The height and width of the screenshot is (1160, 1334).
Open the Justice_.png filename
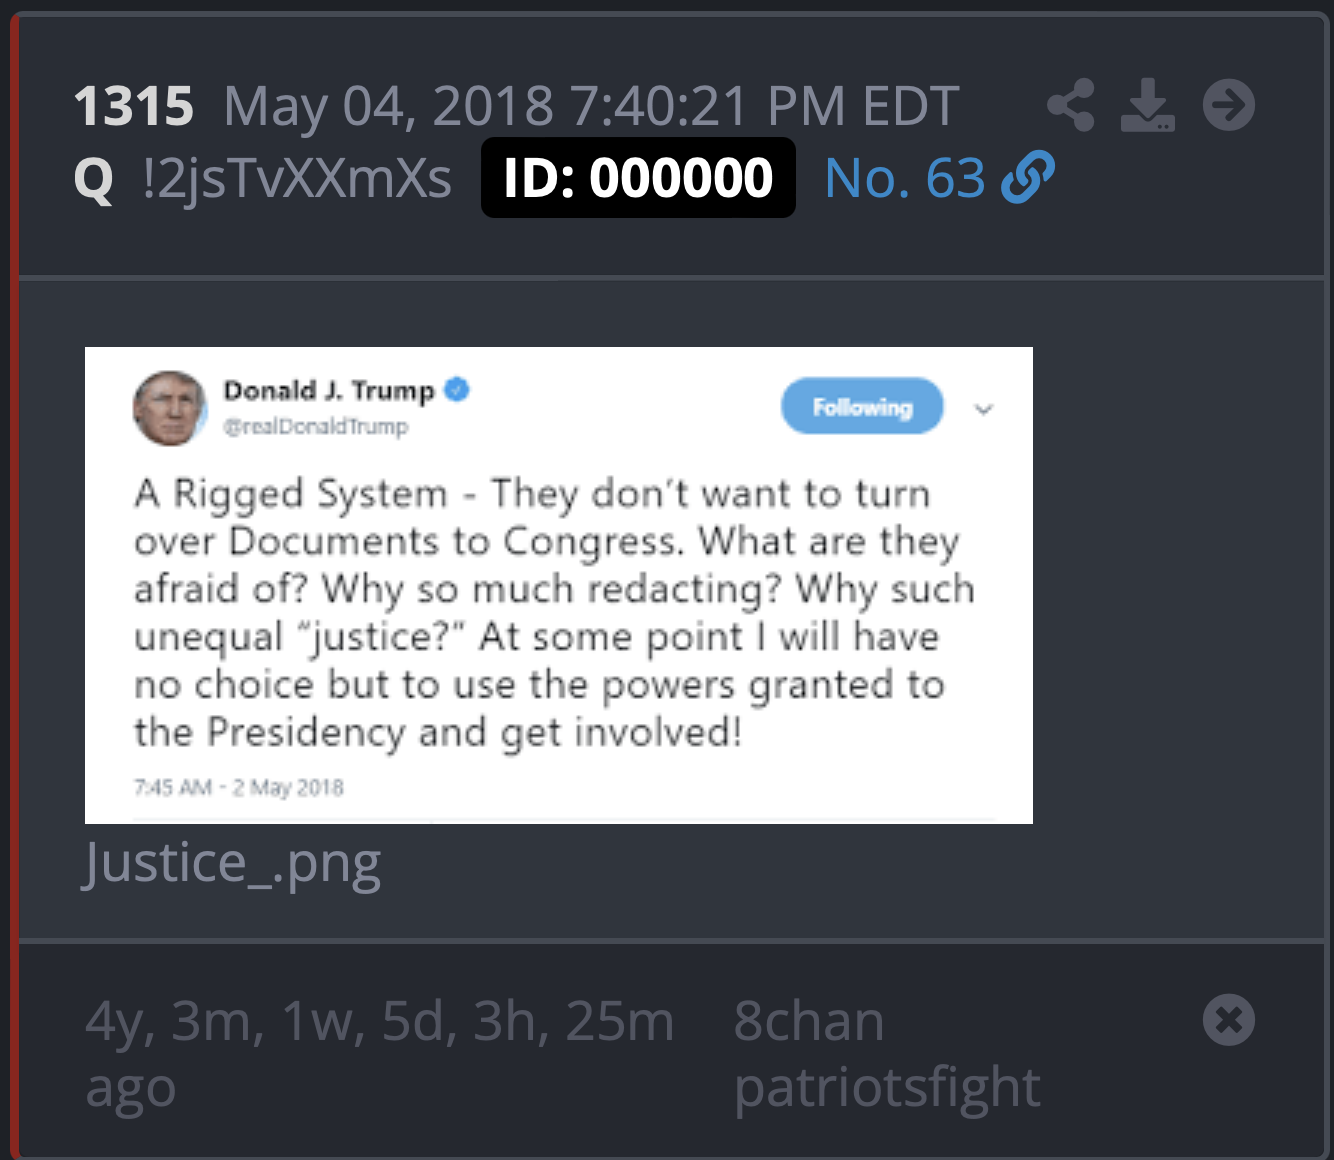click(232, 864)
